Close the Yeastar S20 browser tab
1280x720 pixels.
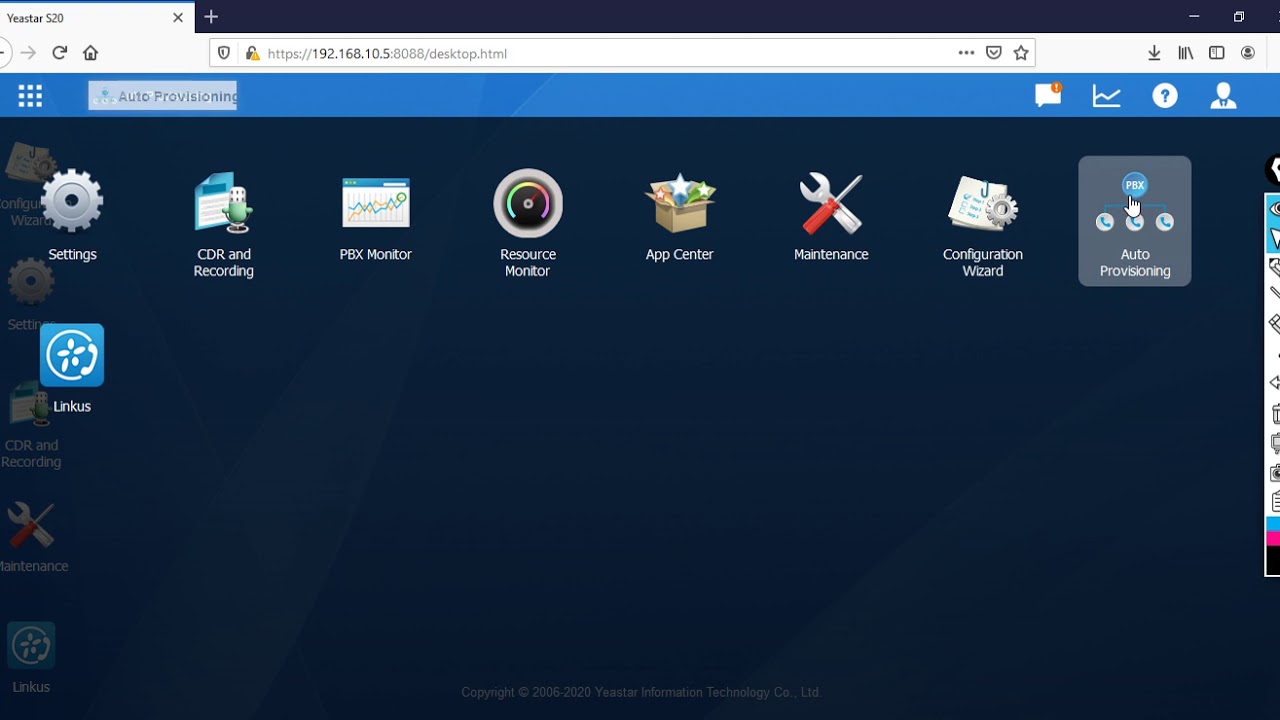(178, 18)
